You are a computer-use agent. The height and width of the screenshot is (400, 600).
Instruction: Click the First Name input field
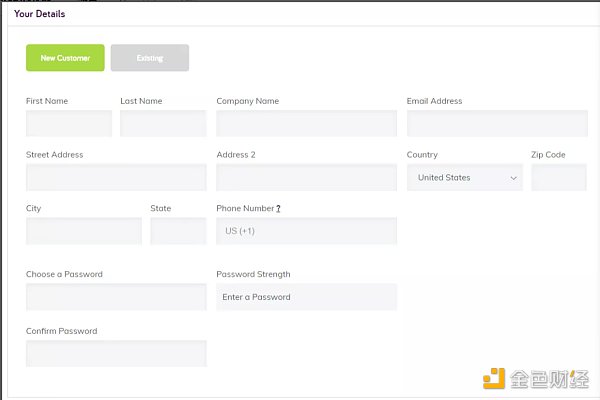[x=69, y=124]
